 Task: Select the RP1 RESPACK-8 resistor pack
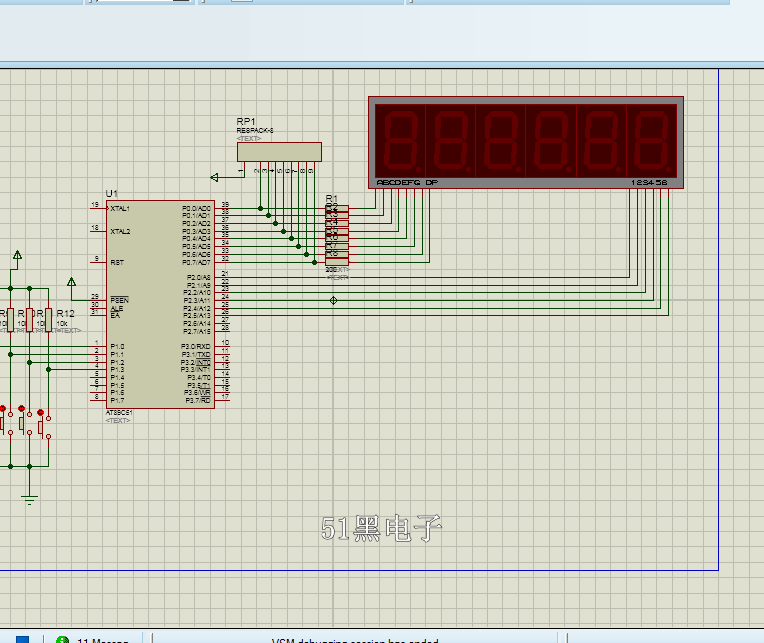point(279,152)
